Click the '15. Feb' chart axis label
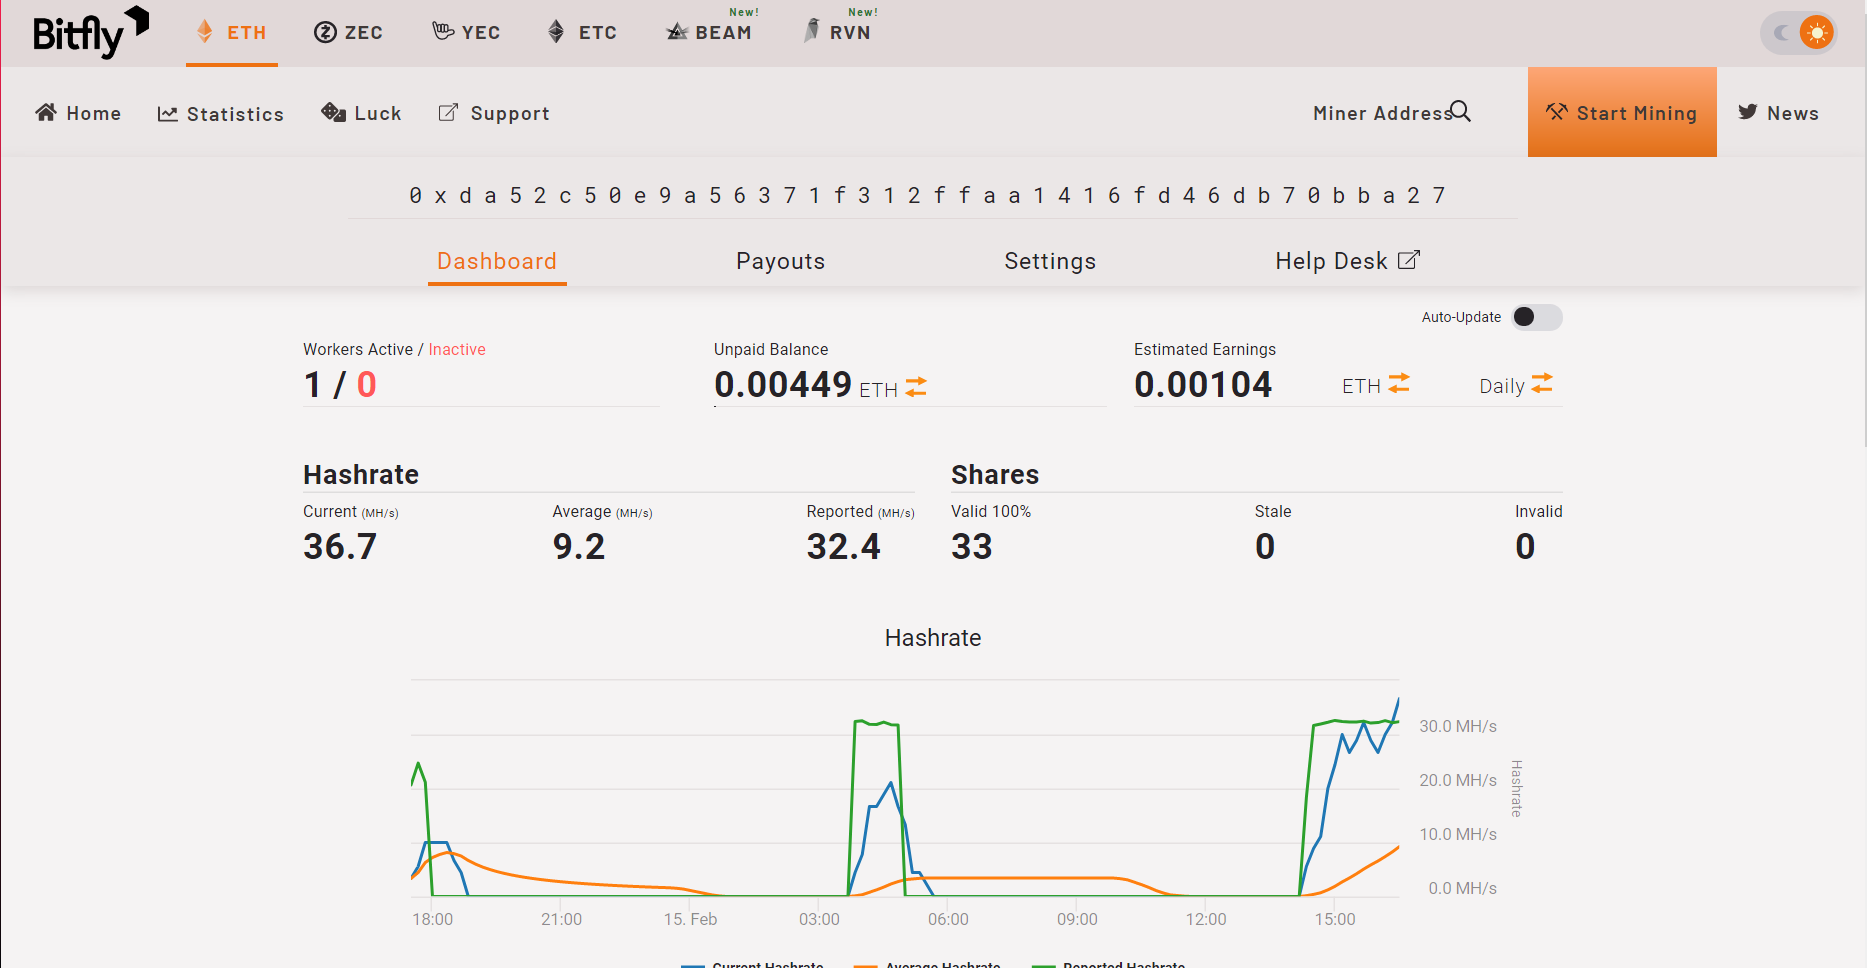This screenshot has width=1867, height=968. point(690,920)
